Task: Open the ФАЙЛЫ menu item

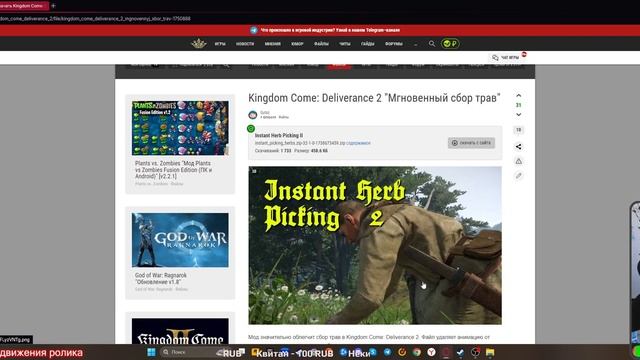Action: (x=321, y=44)
